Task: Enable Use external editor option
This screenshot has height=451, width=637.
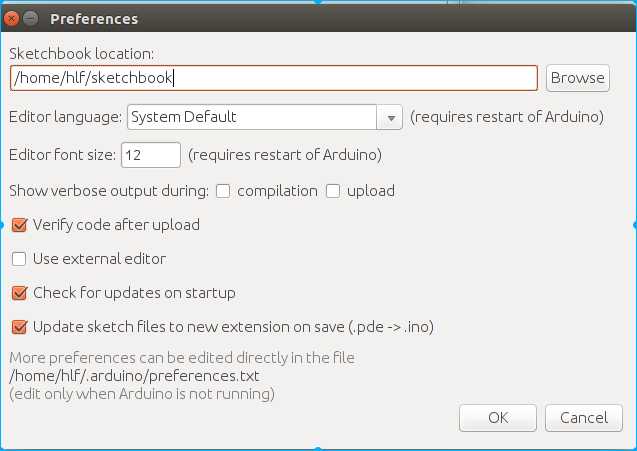Action: 19,259
